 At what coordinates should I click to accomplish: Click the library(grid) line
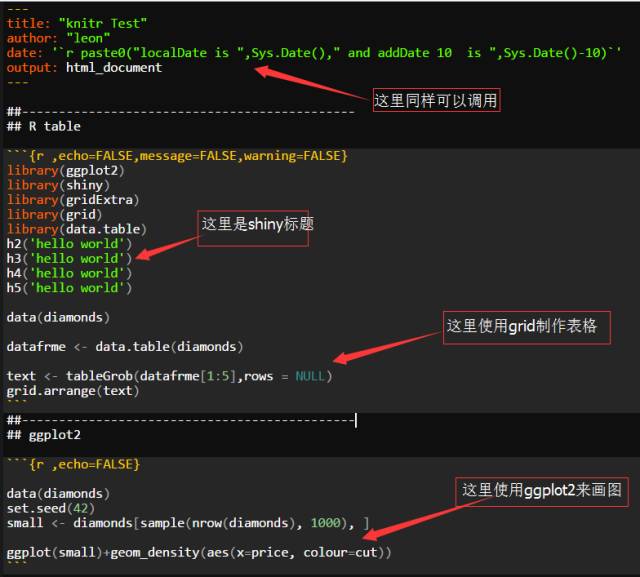pos(54,215)
